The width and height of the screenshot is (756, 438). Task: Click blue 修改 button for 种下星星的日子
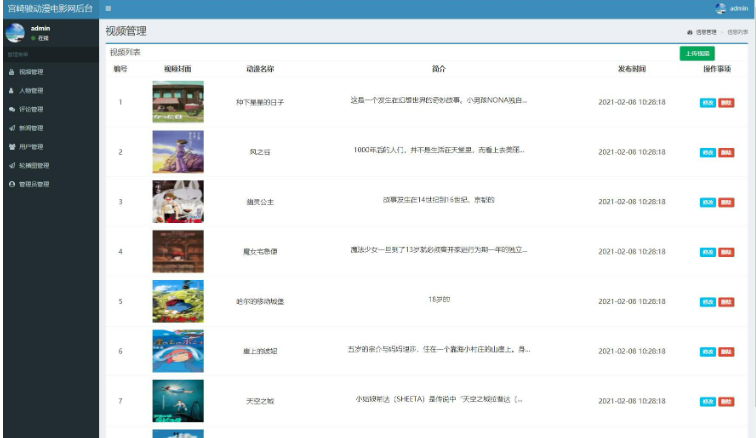[707, 103]
